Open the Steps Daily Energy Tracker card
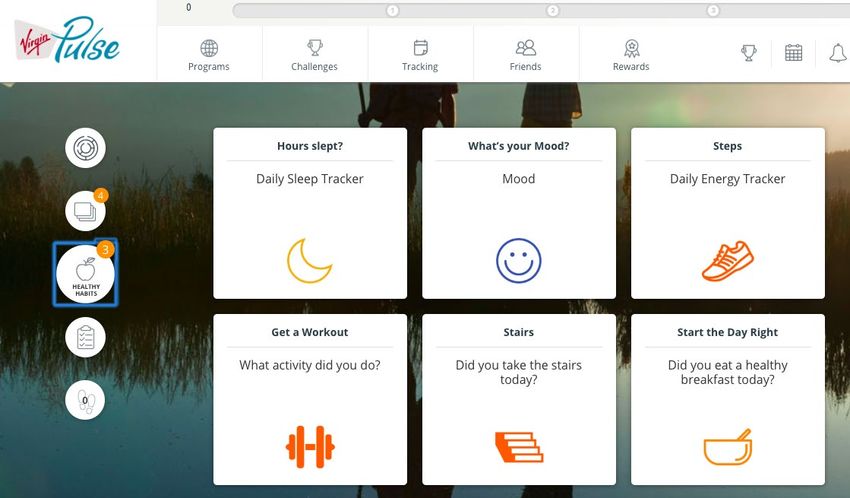 (727, 213)
